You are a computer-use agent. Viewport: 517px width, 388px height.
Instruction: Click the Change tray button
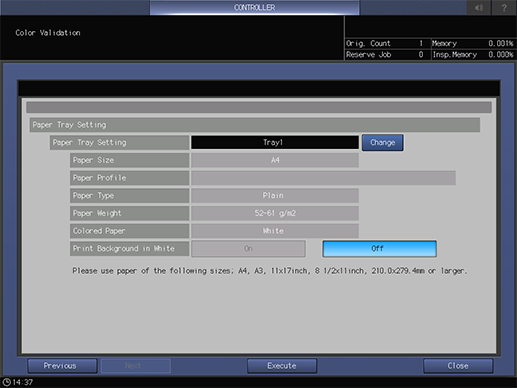(x=383, y=142)
